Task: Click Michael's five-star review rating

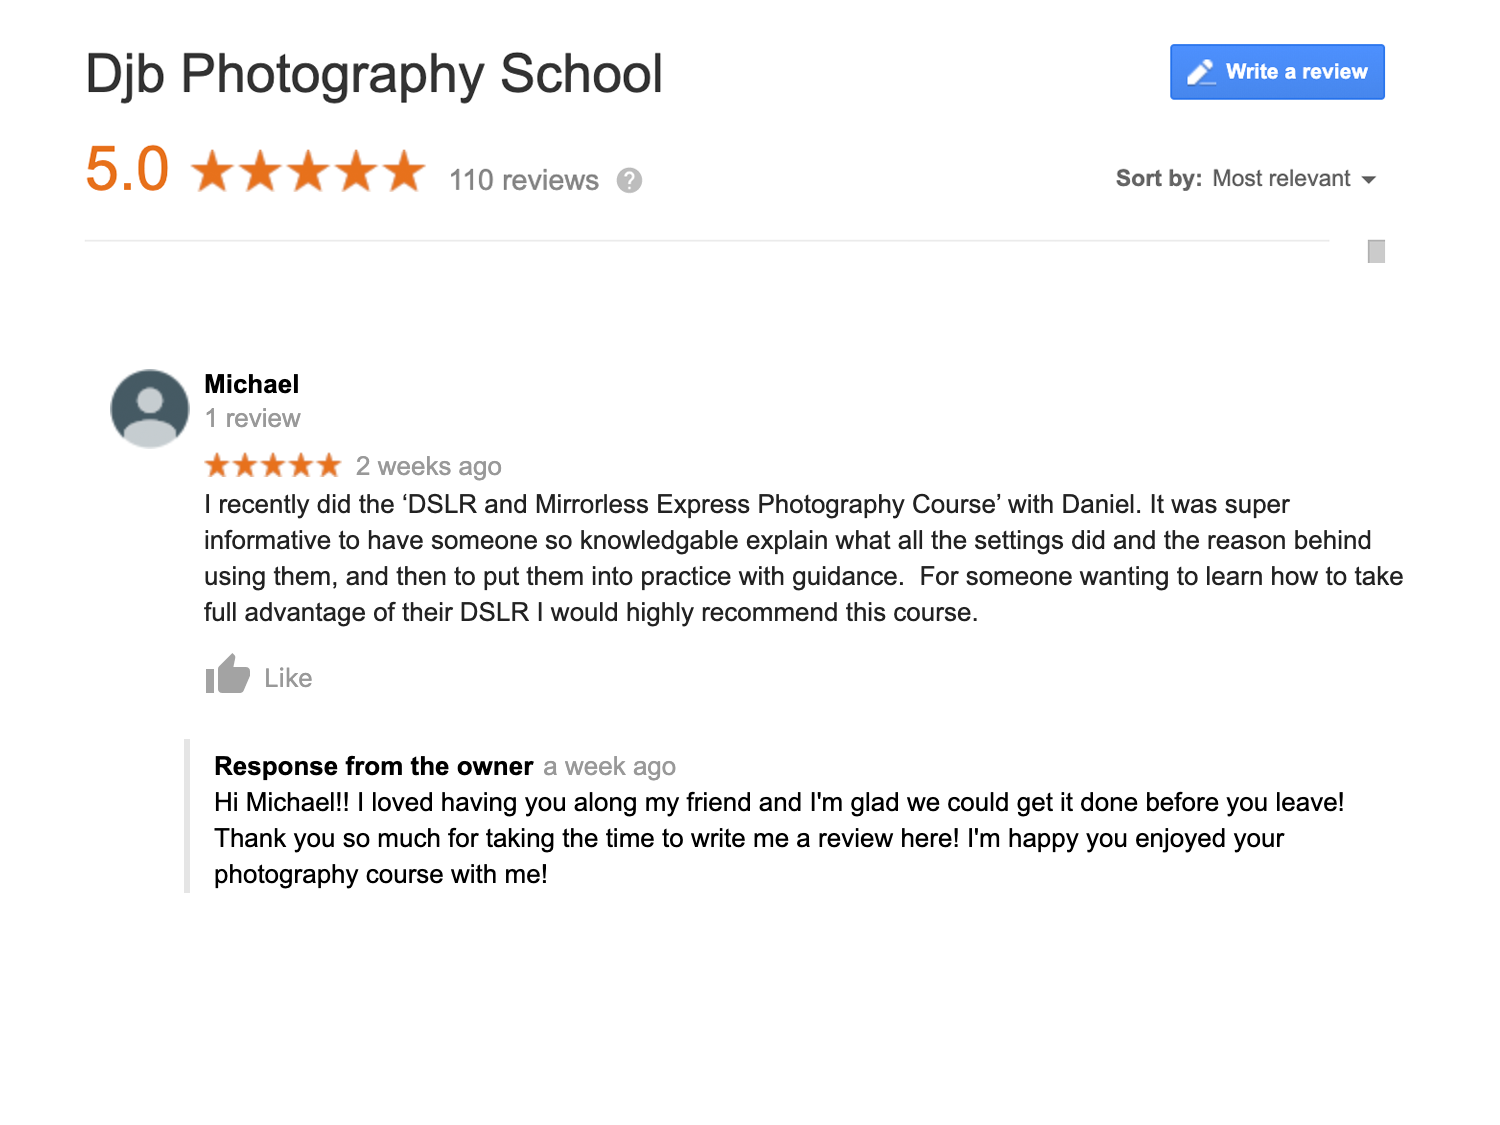Action: (273, 466)
